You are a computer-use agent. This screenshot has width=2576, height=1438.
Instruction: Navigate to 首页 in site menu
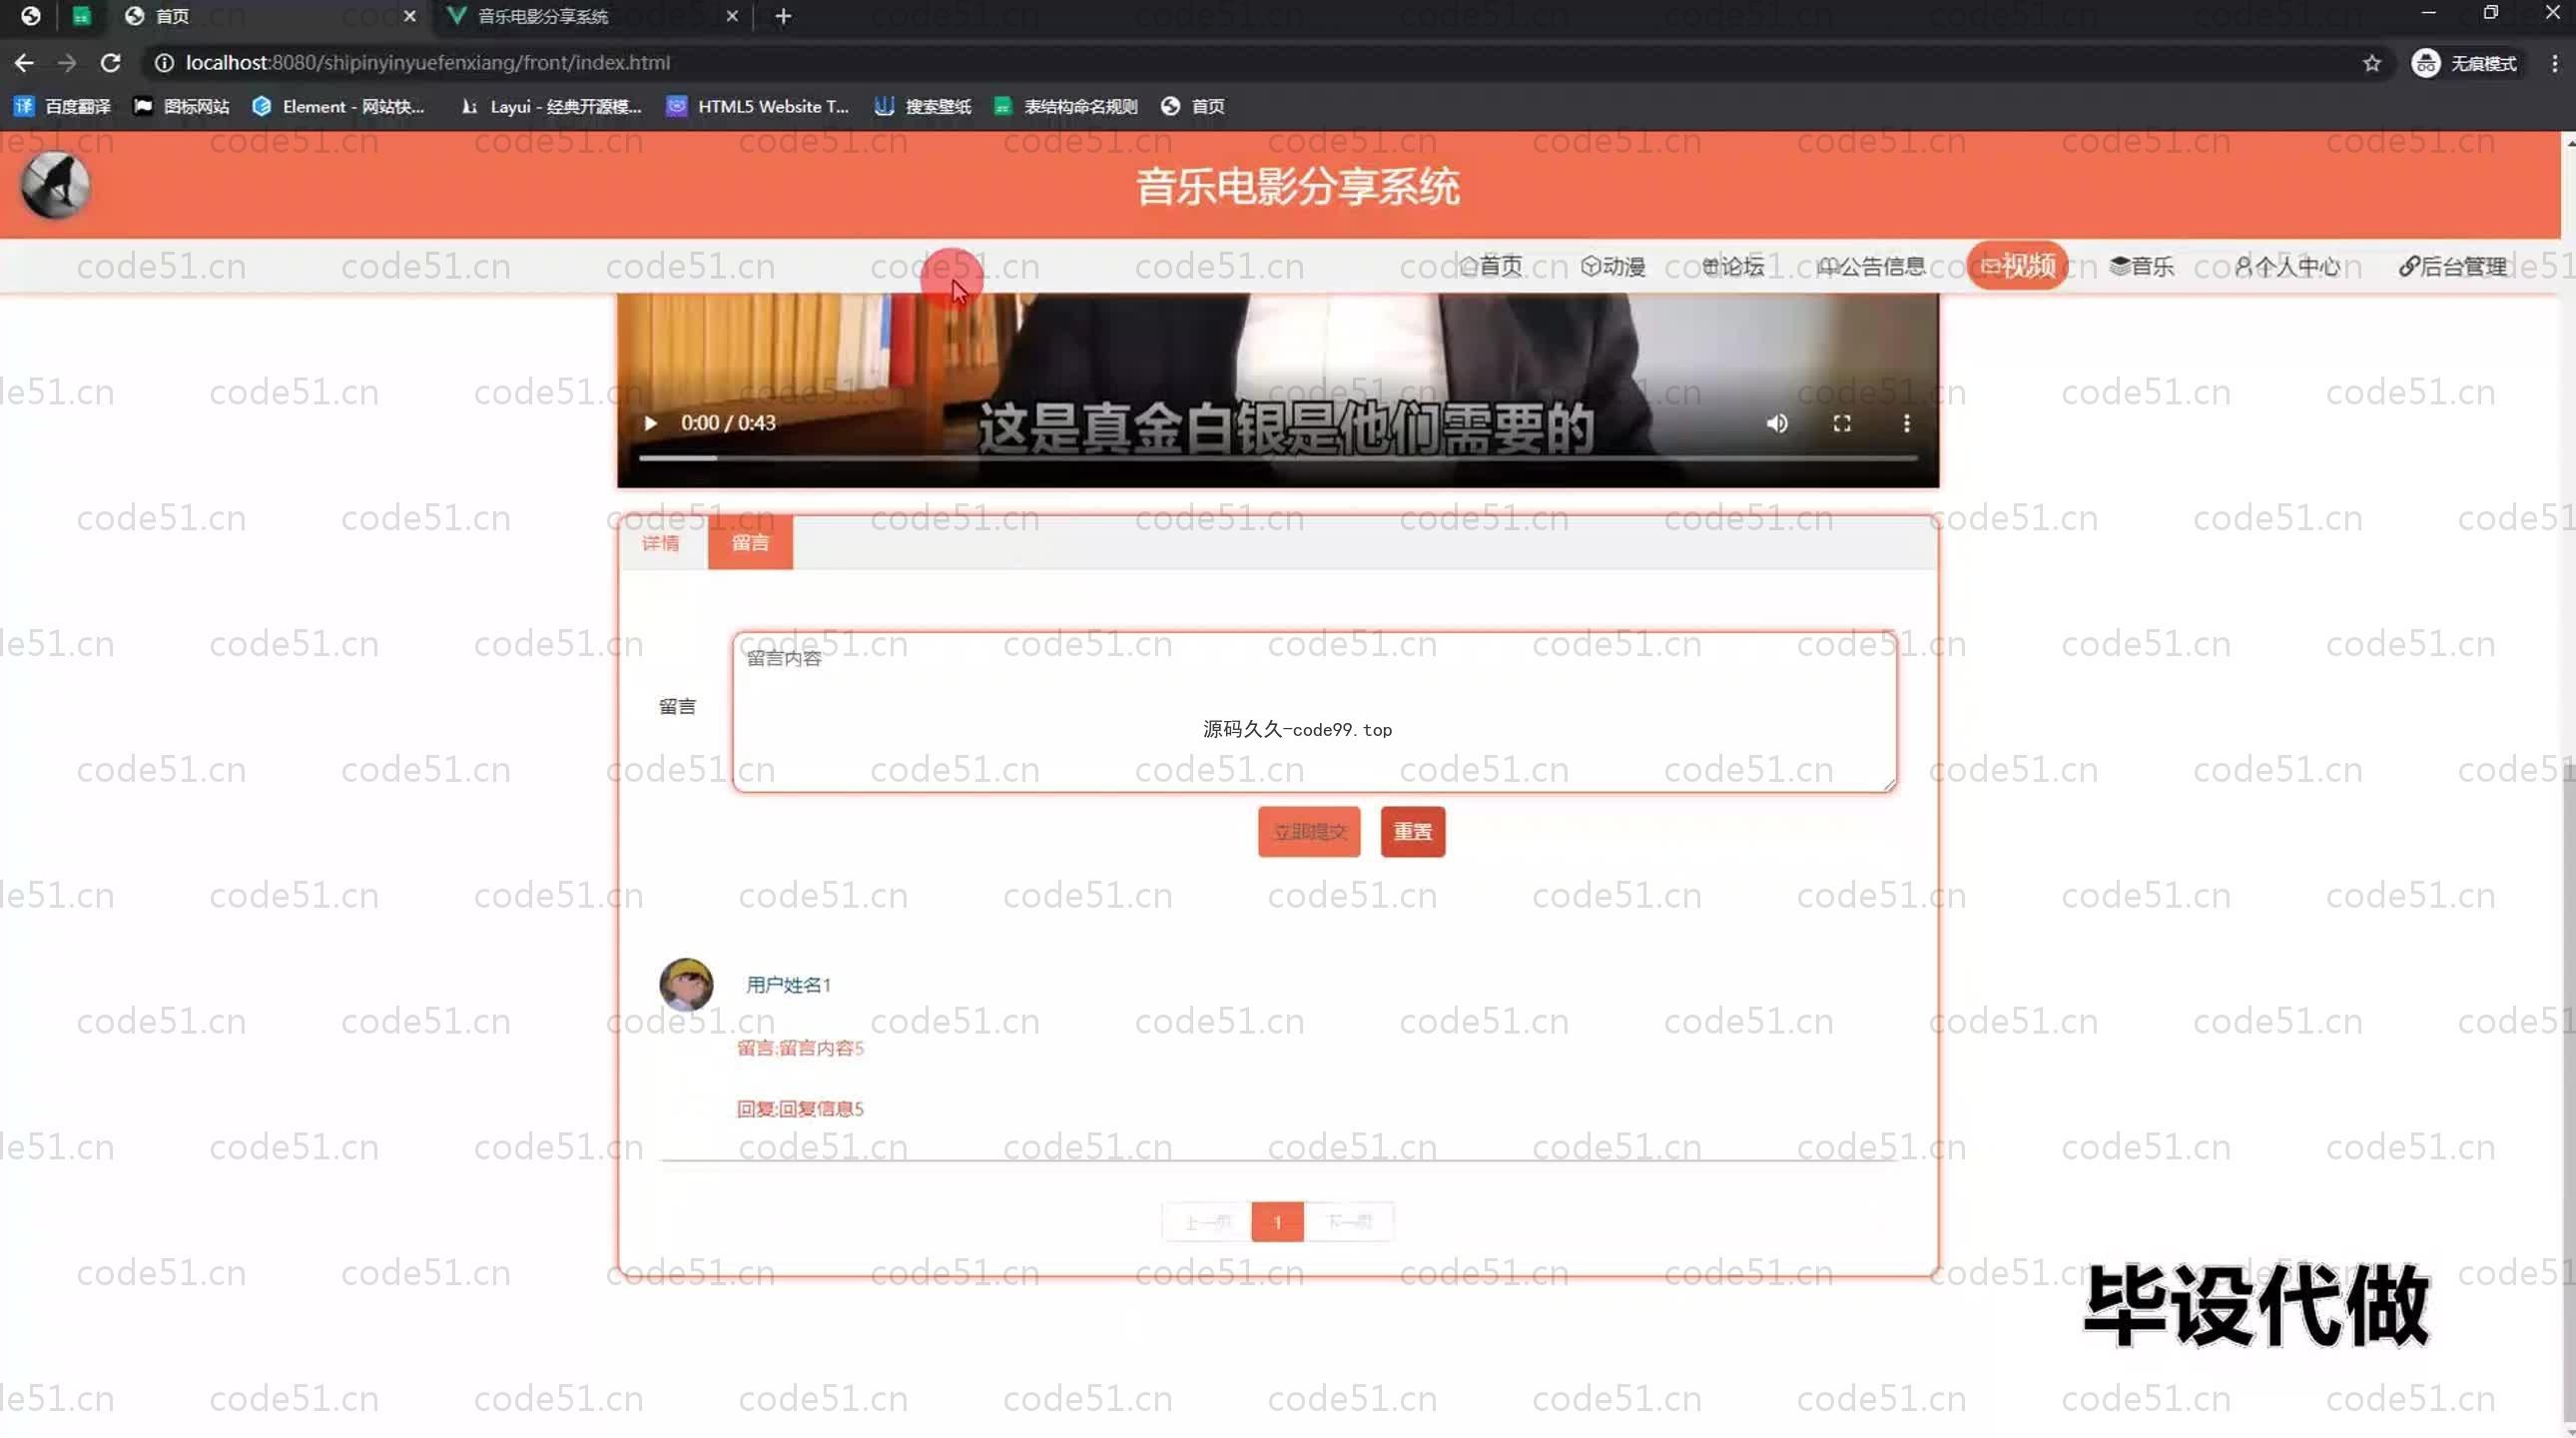point(1490,266)
